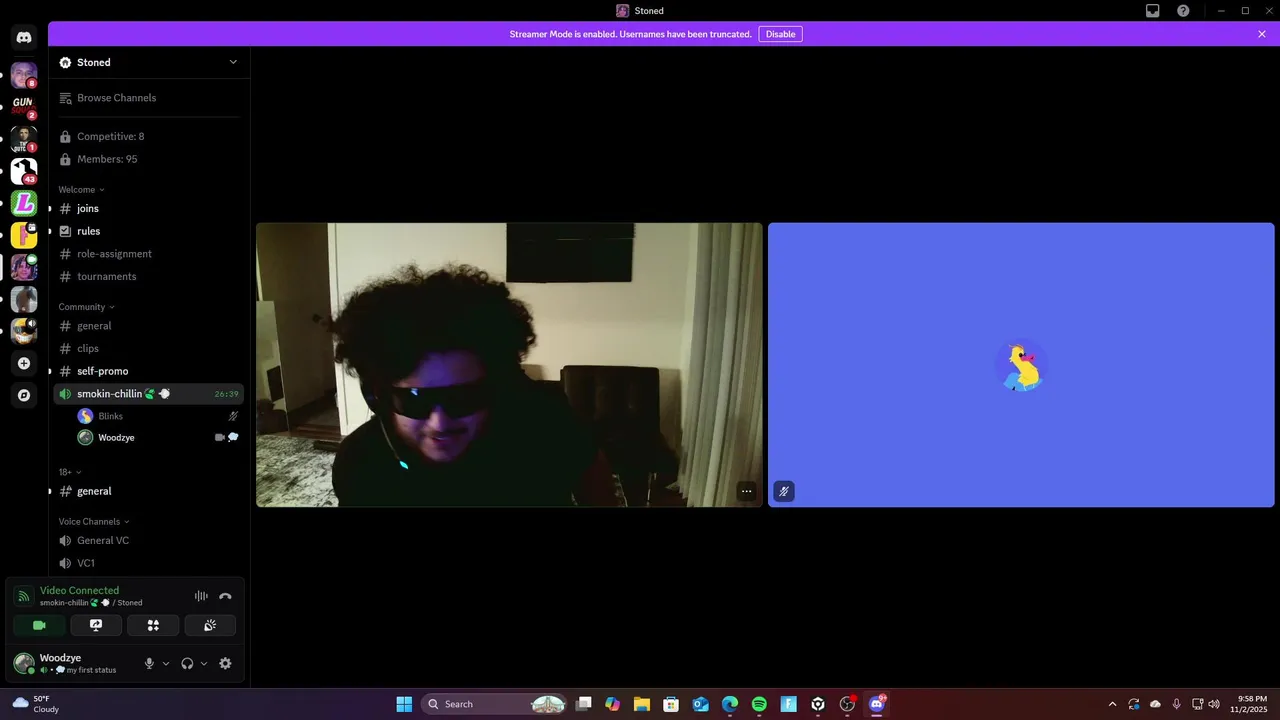
Task: Open general channel under 18+
Action: pos(148,491)
